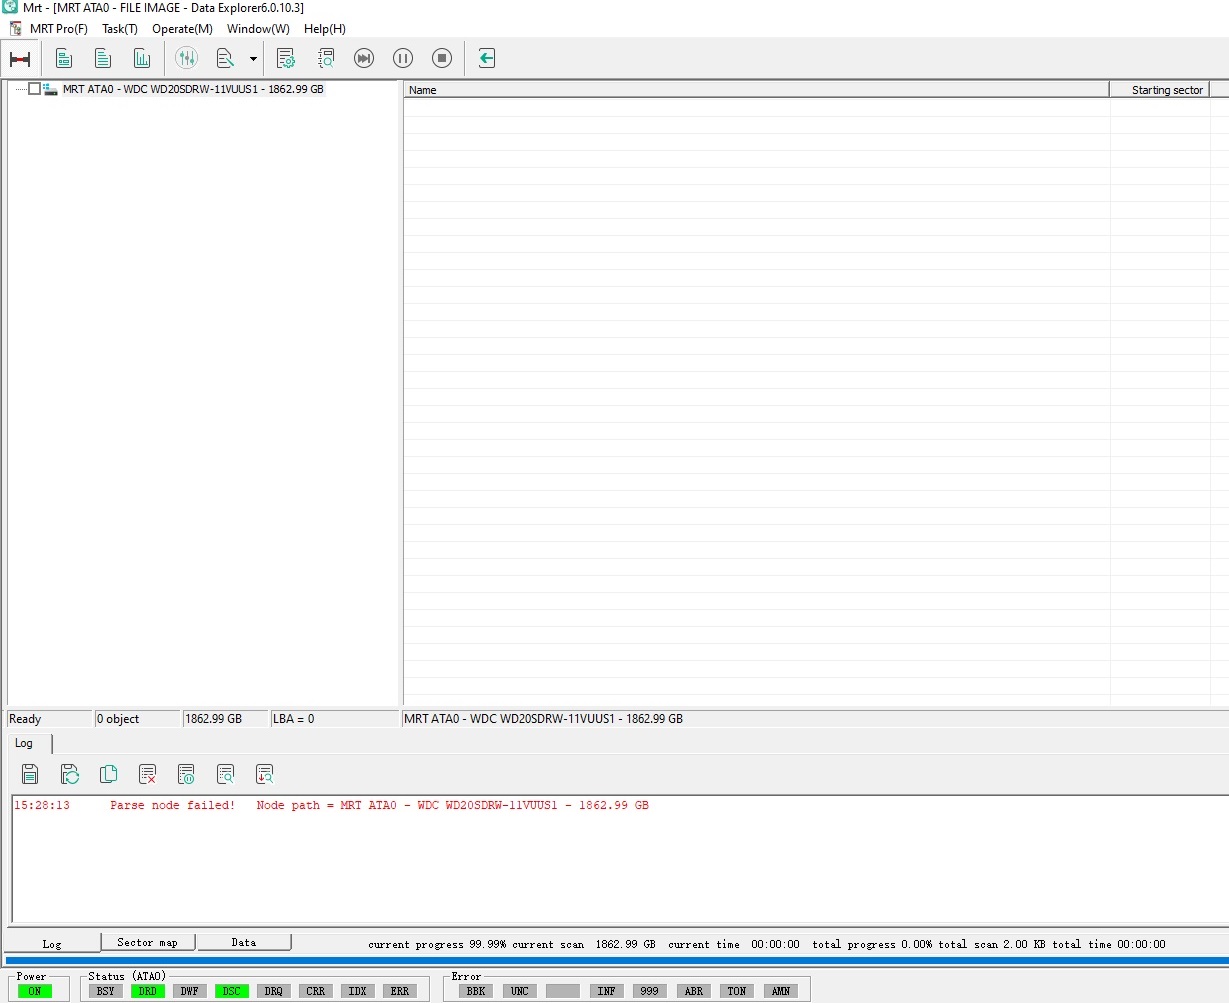Viewport: 1229px width, 1003px height.
Task: Click the TON error indicator
Action: [737, 991]
